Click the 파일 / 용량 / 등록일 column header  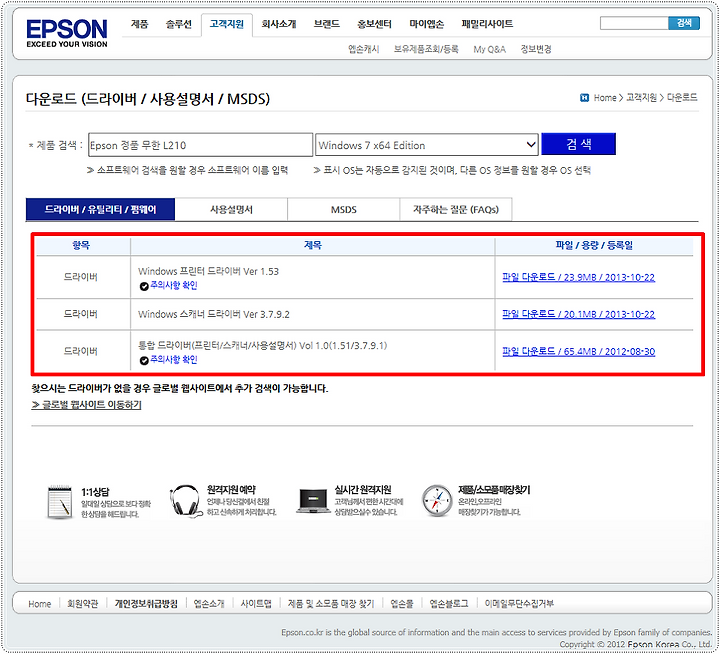[x=594, y=245]
